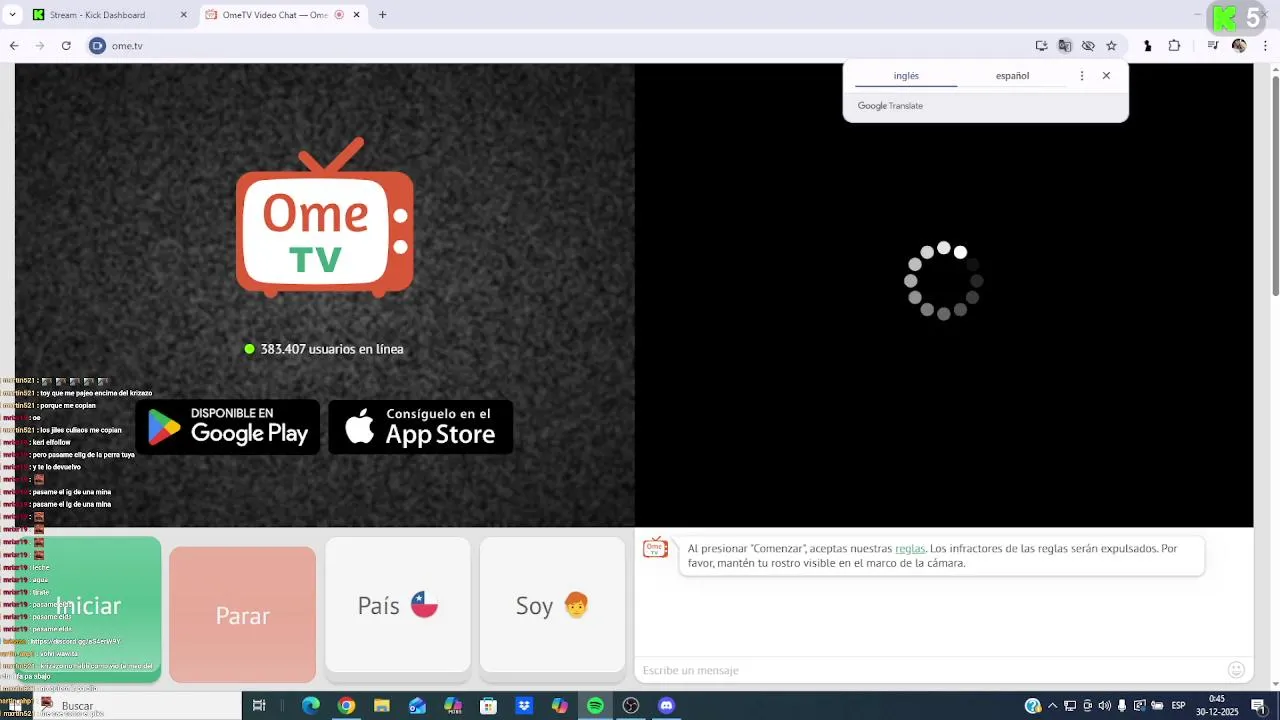Open the Google Translate options menu
1280x720 pixels.
click(1081, 76)
